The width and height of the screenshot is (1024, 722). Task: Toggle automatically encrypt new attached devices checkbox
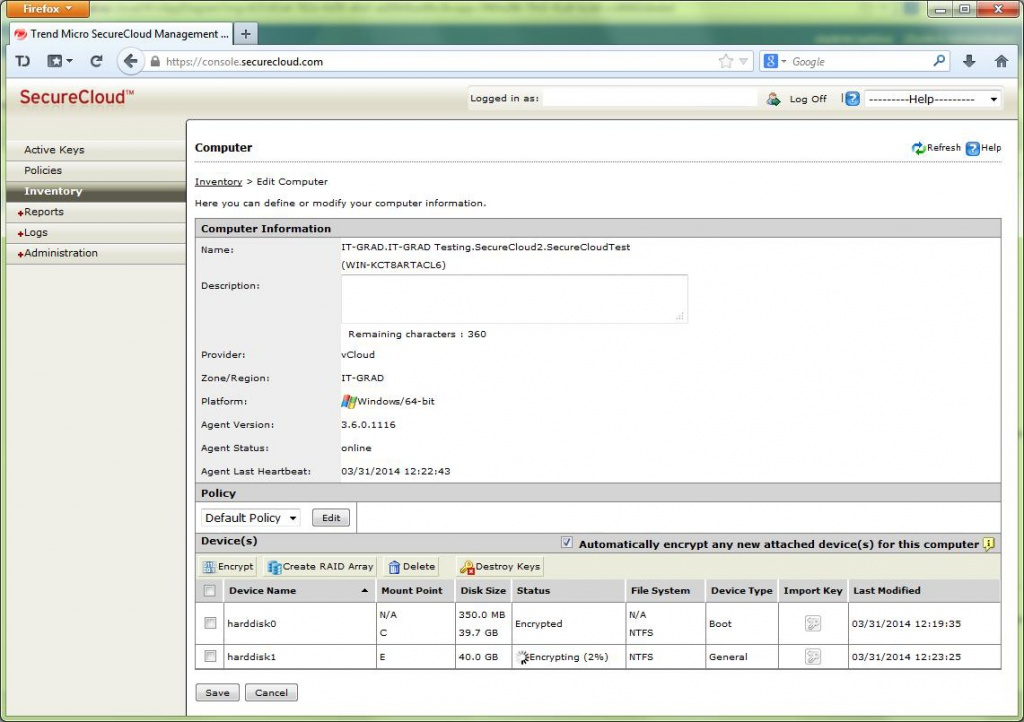coord(567,544)
